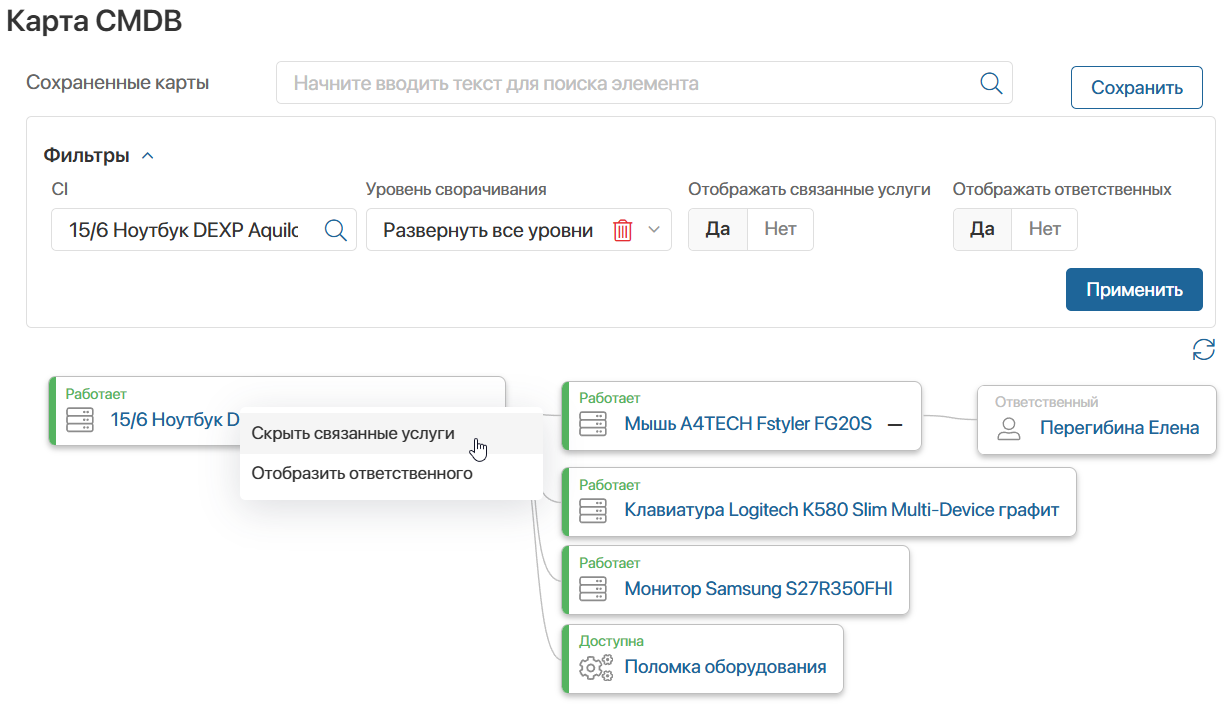Click the server icon of the 15/6 Ноутбук node
The height and width of the screenshot is (708, 1226).
point(80,420)
